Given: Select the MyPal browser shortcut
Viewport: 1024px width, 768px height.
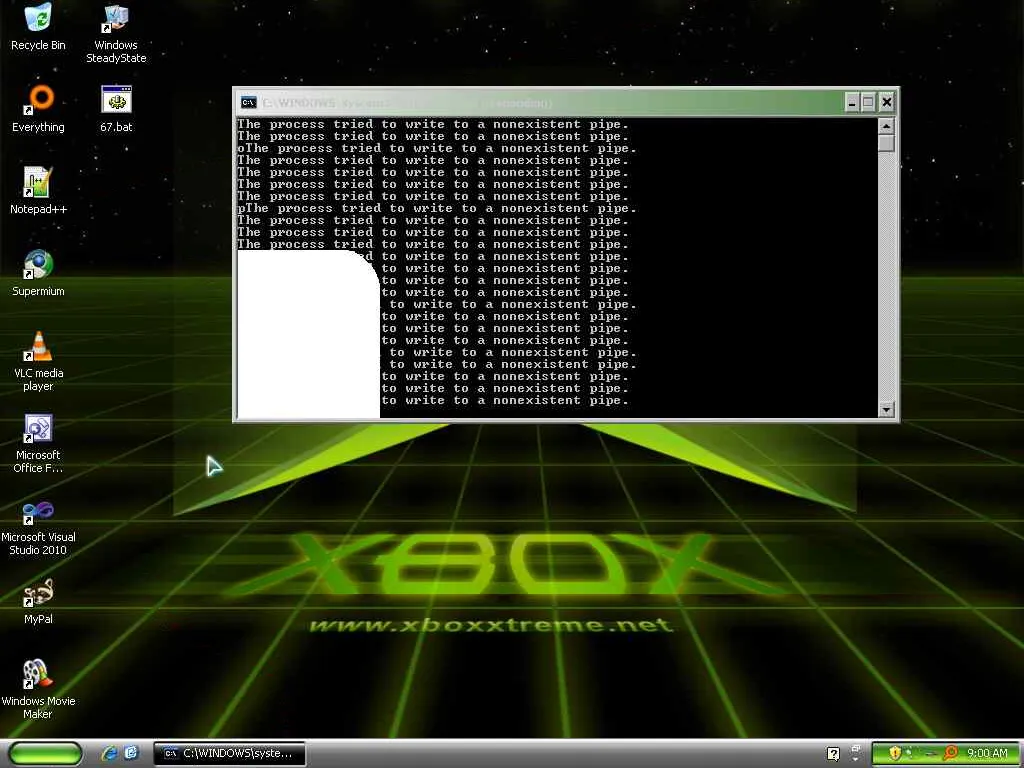Looking at the screenshot, I should [x=39, y=601].
